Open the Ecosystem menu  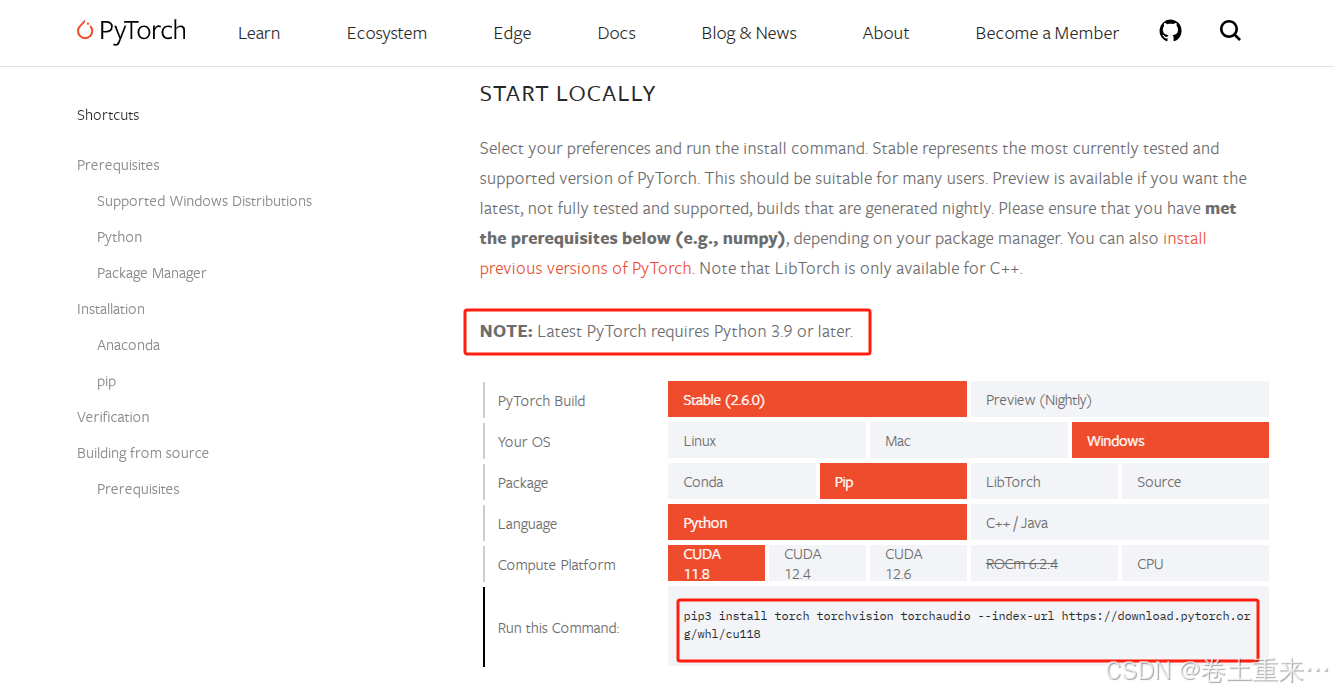(387, 33)
